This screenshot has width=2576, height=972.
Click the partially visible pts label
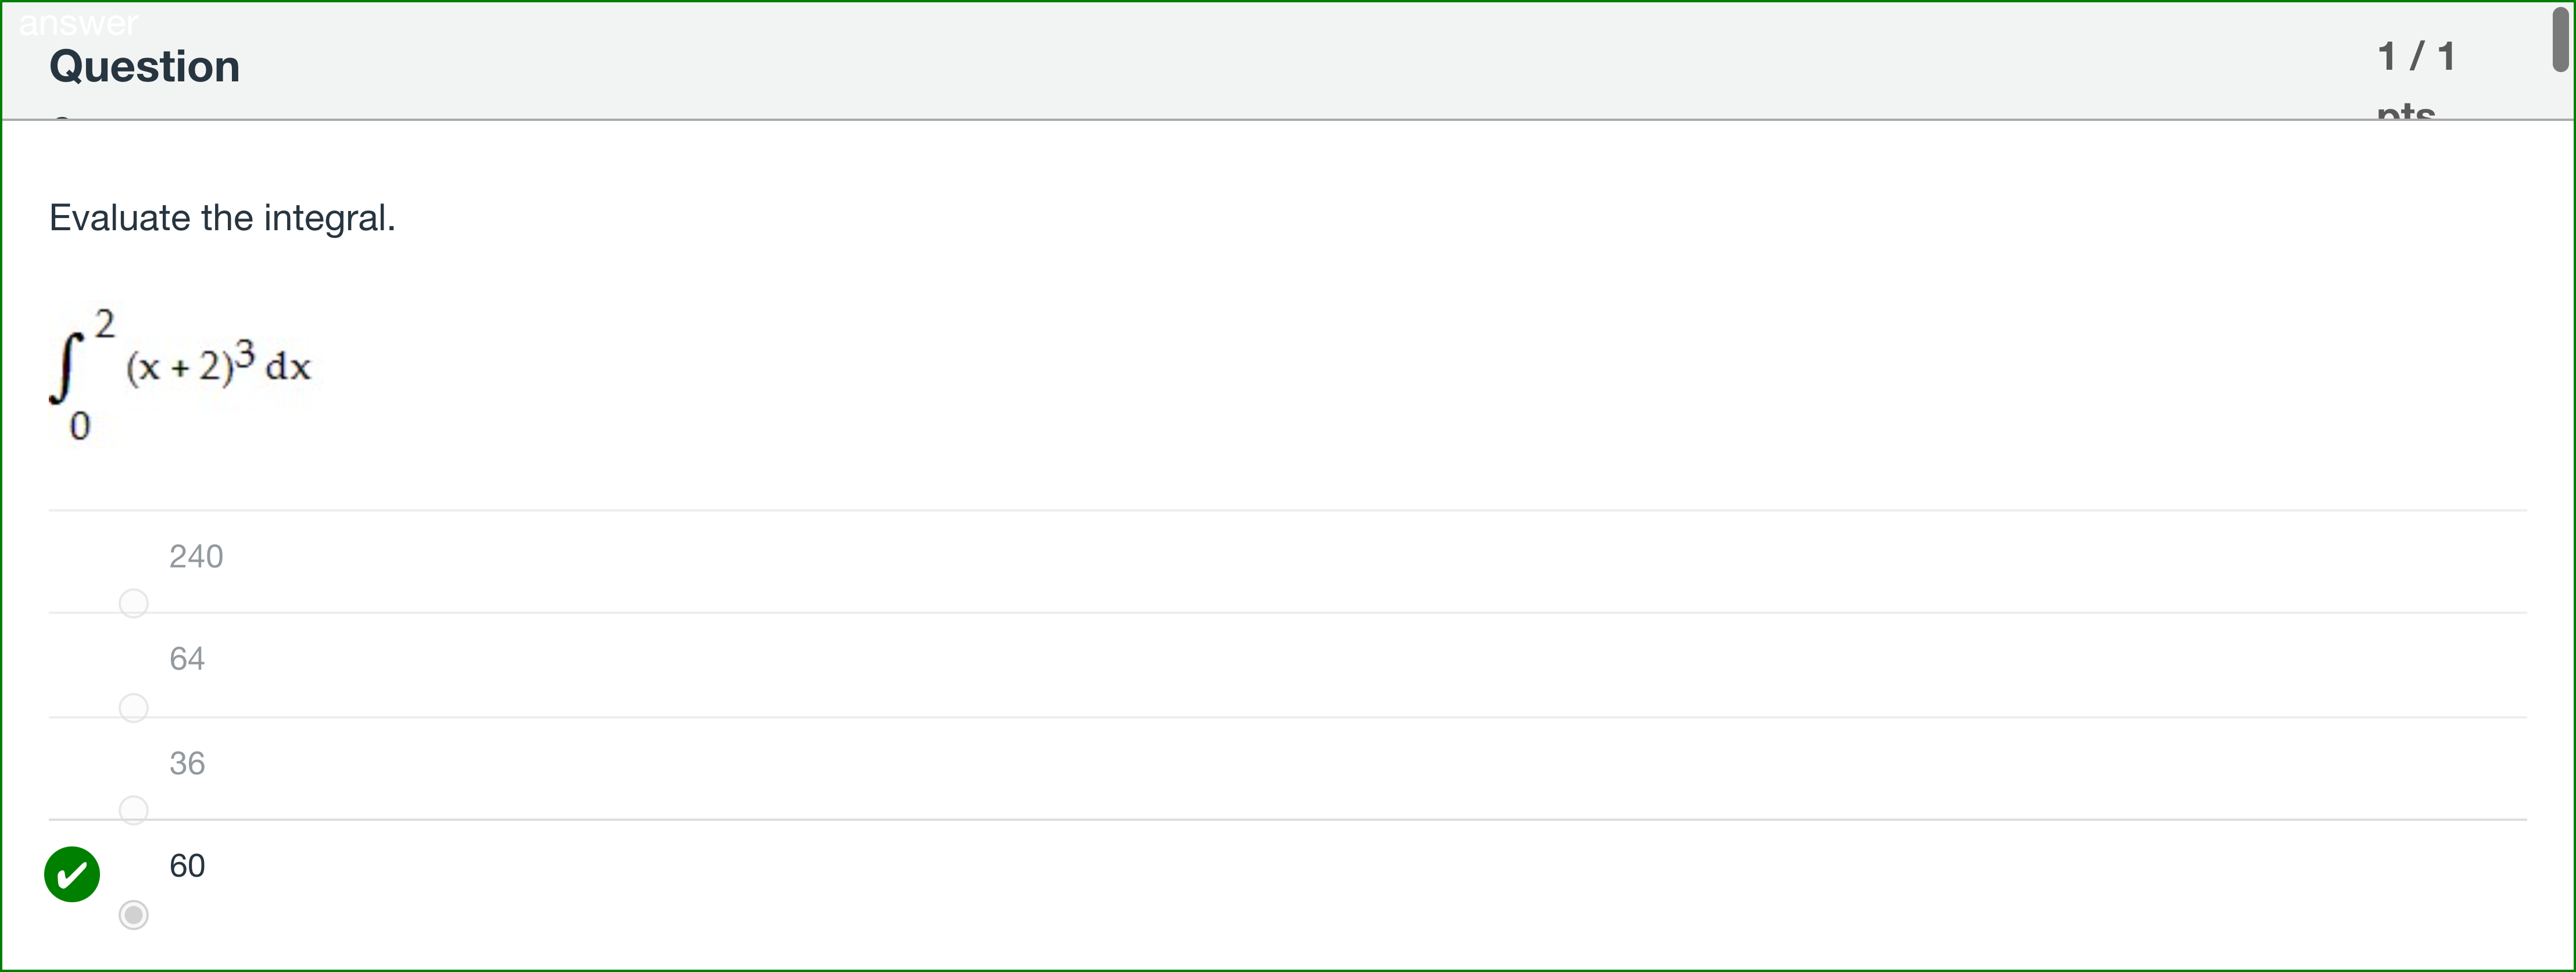click(2405, 111)
